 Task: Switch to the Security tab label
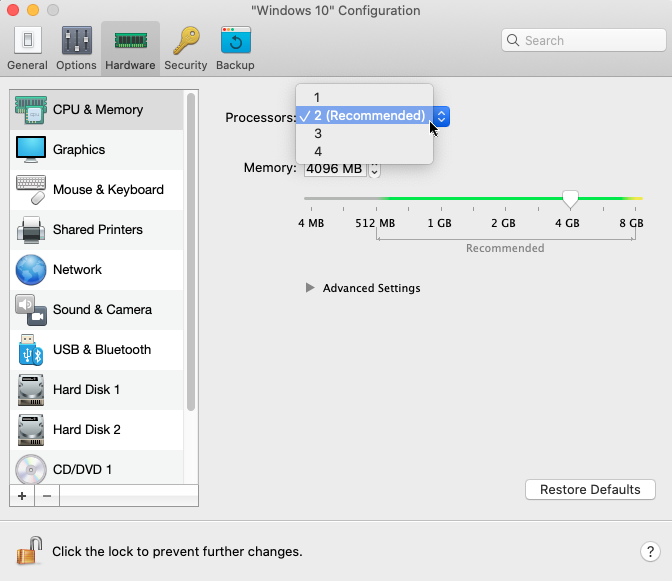point(186,65)
